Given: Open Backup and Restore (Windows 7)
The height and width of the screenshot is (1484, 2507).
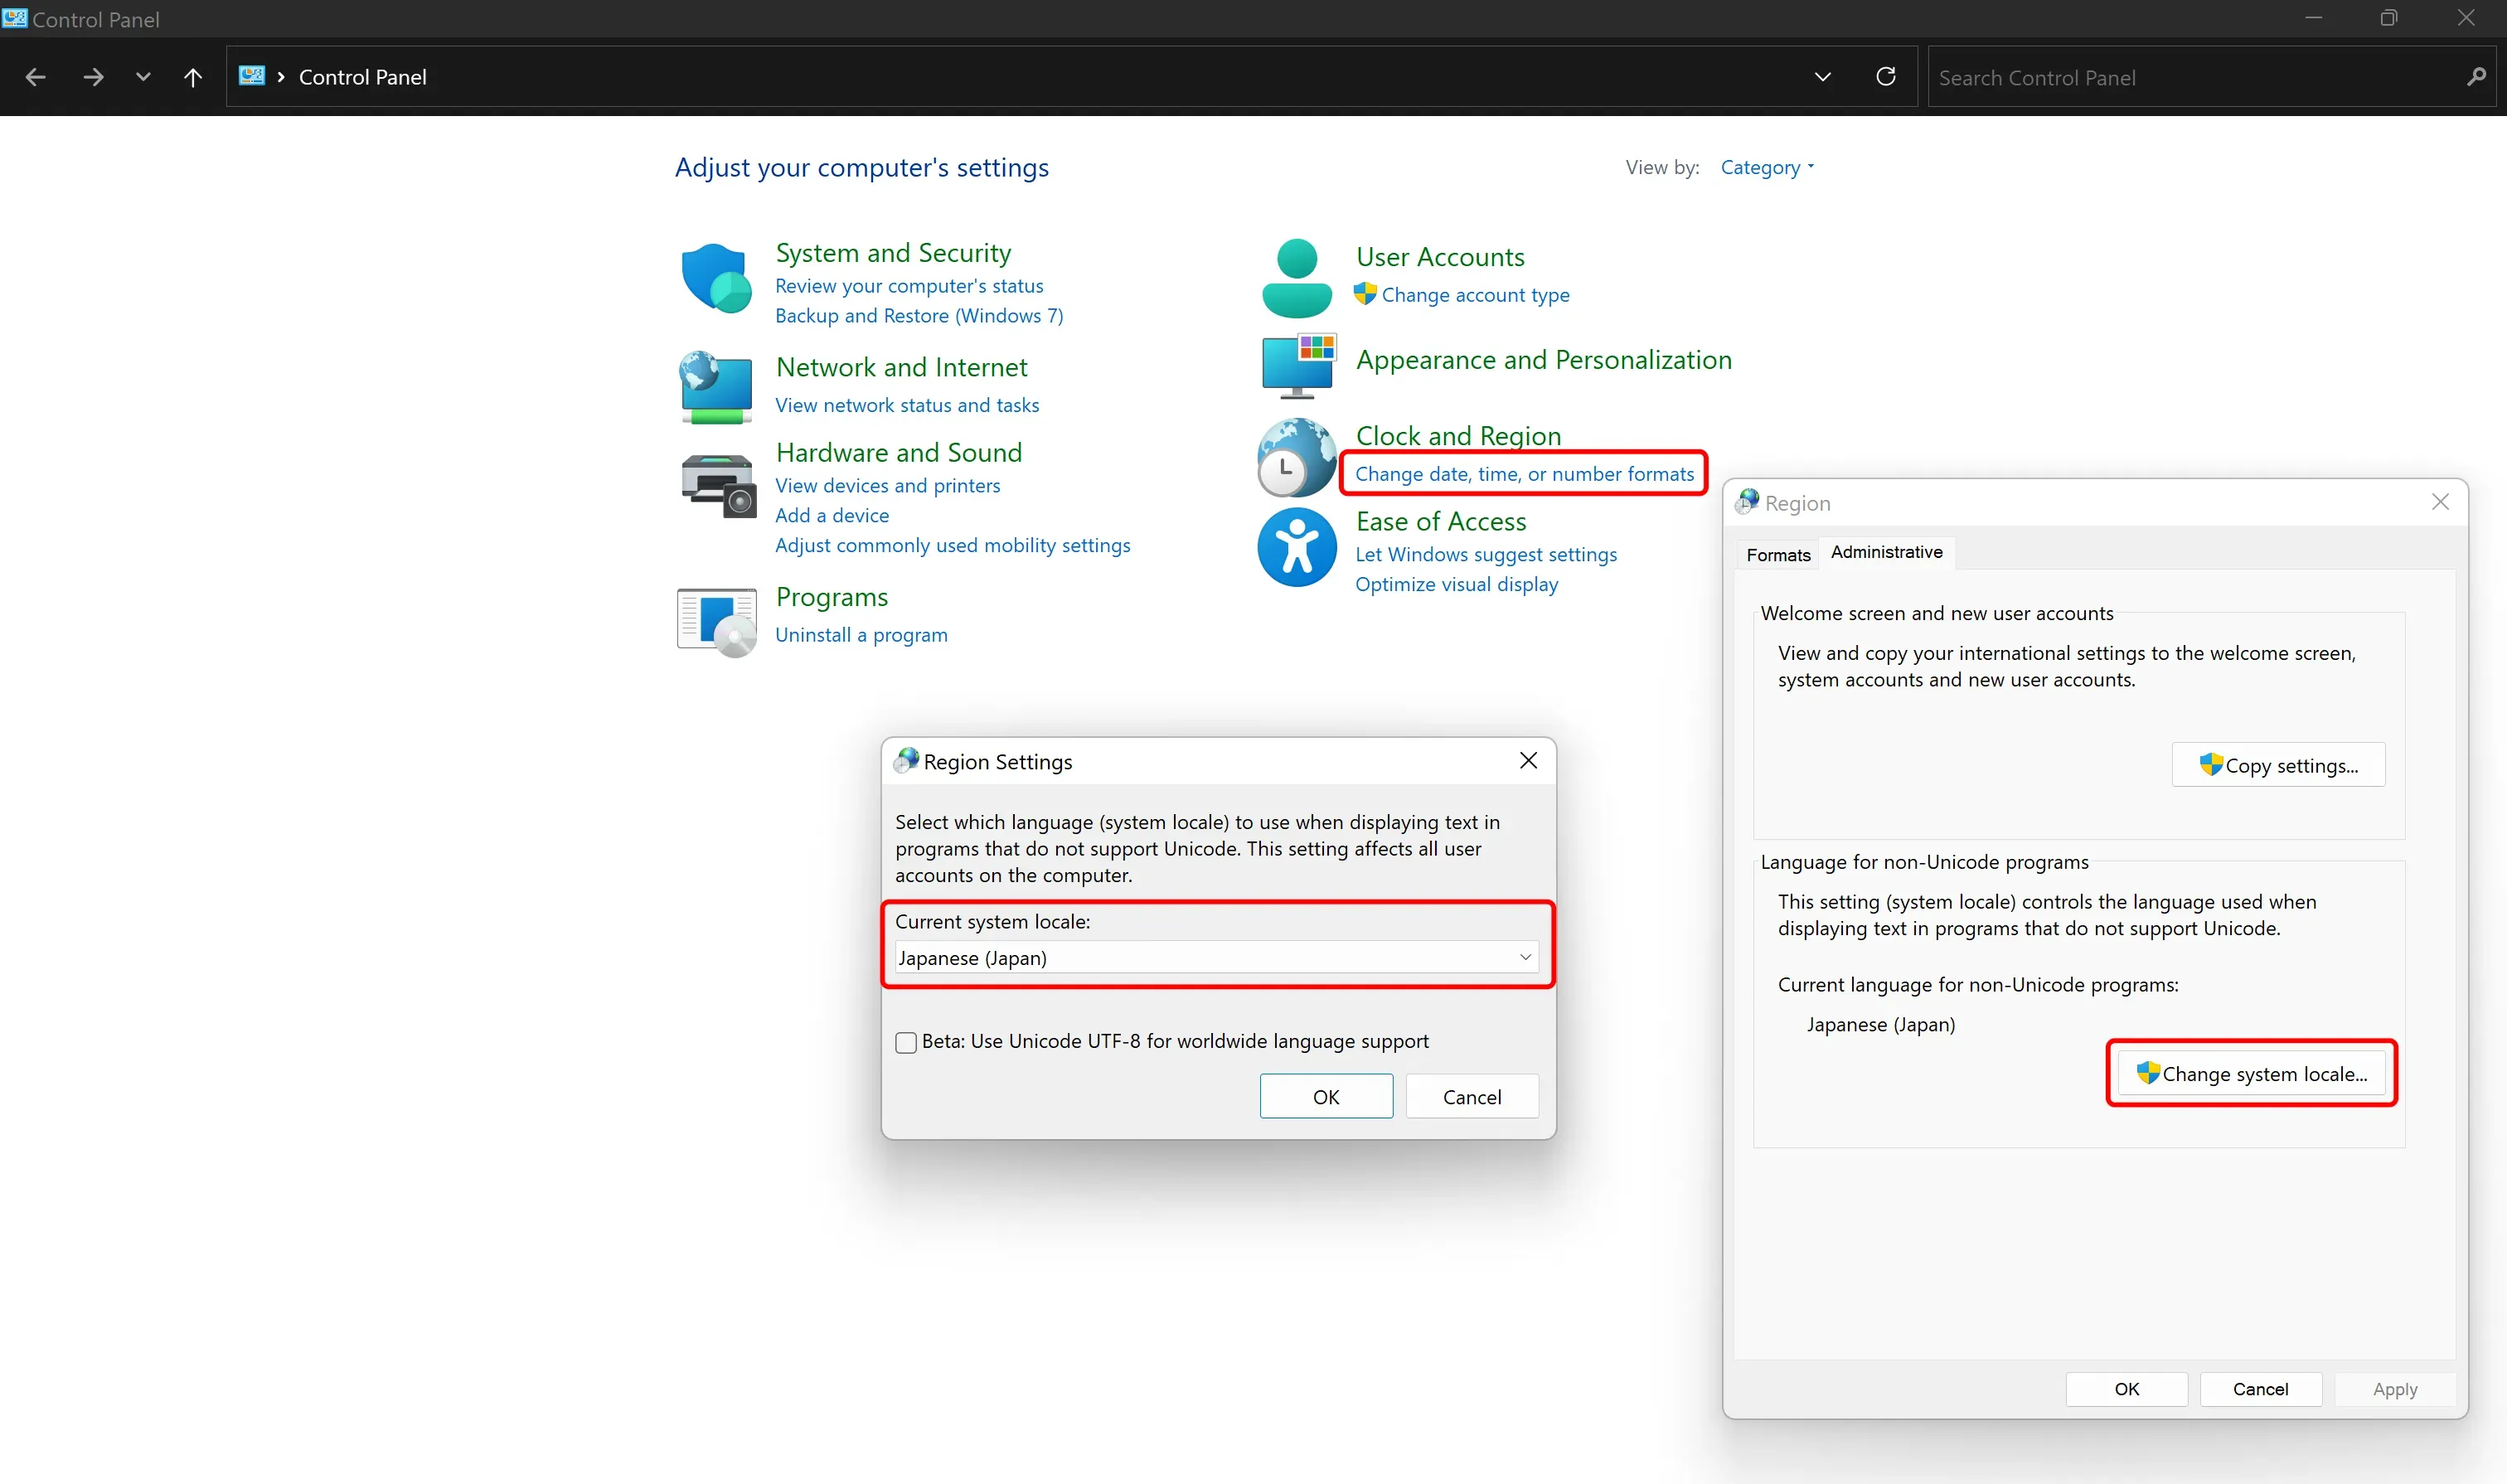Looking at the screenshot, I should (x=919, y=316).
